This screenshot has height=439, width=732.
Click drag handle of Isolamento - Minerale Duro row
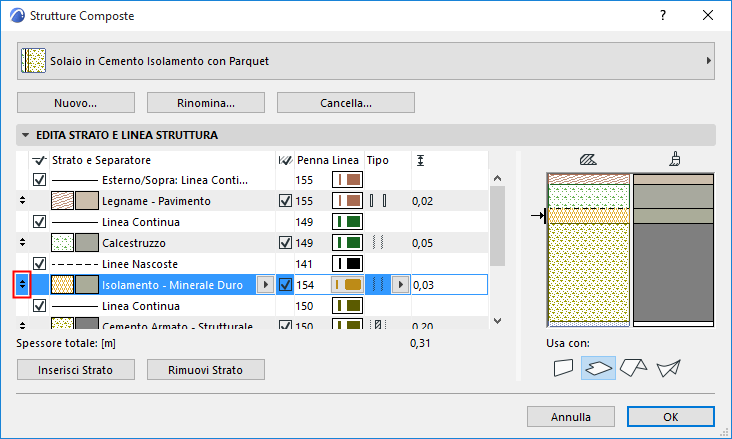click(x=22, y=284)
